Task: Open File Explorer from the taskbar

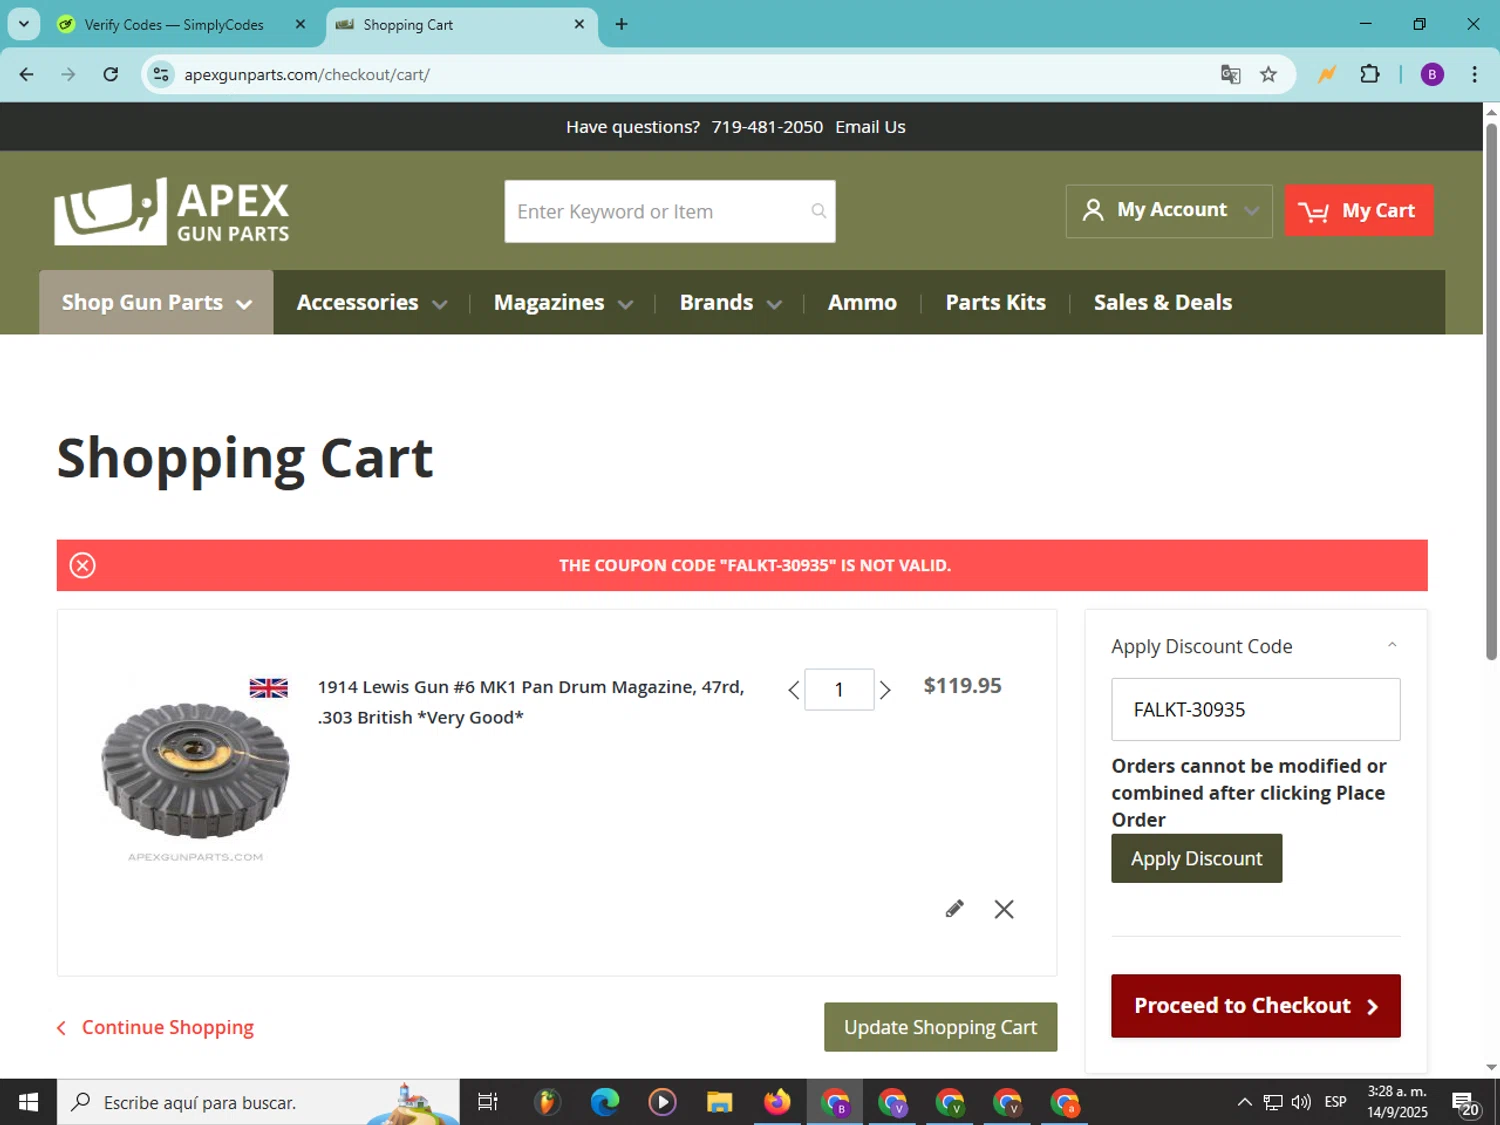Action: click(719, 1102)
